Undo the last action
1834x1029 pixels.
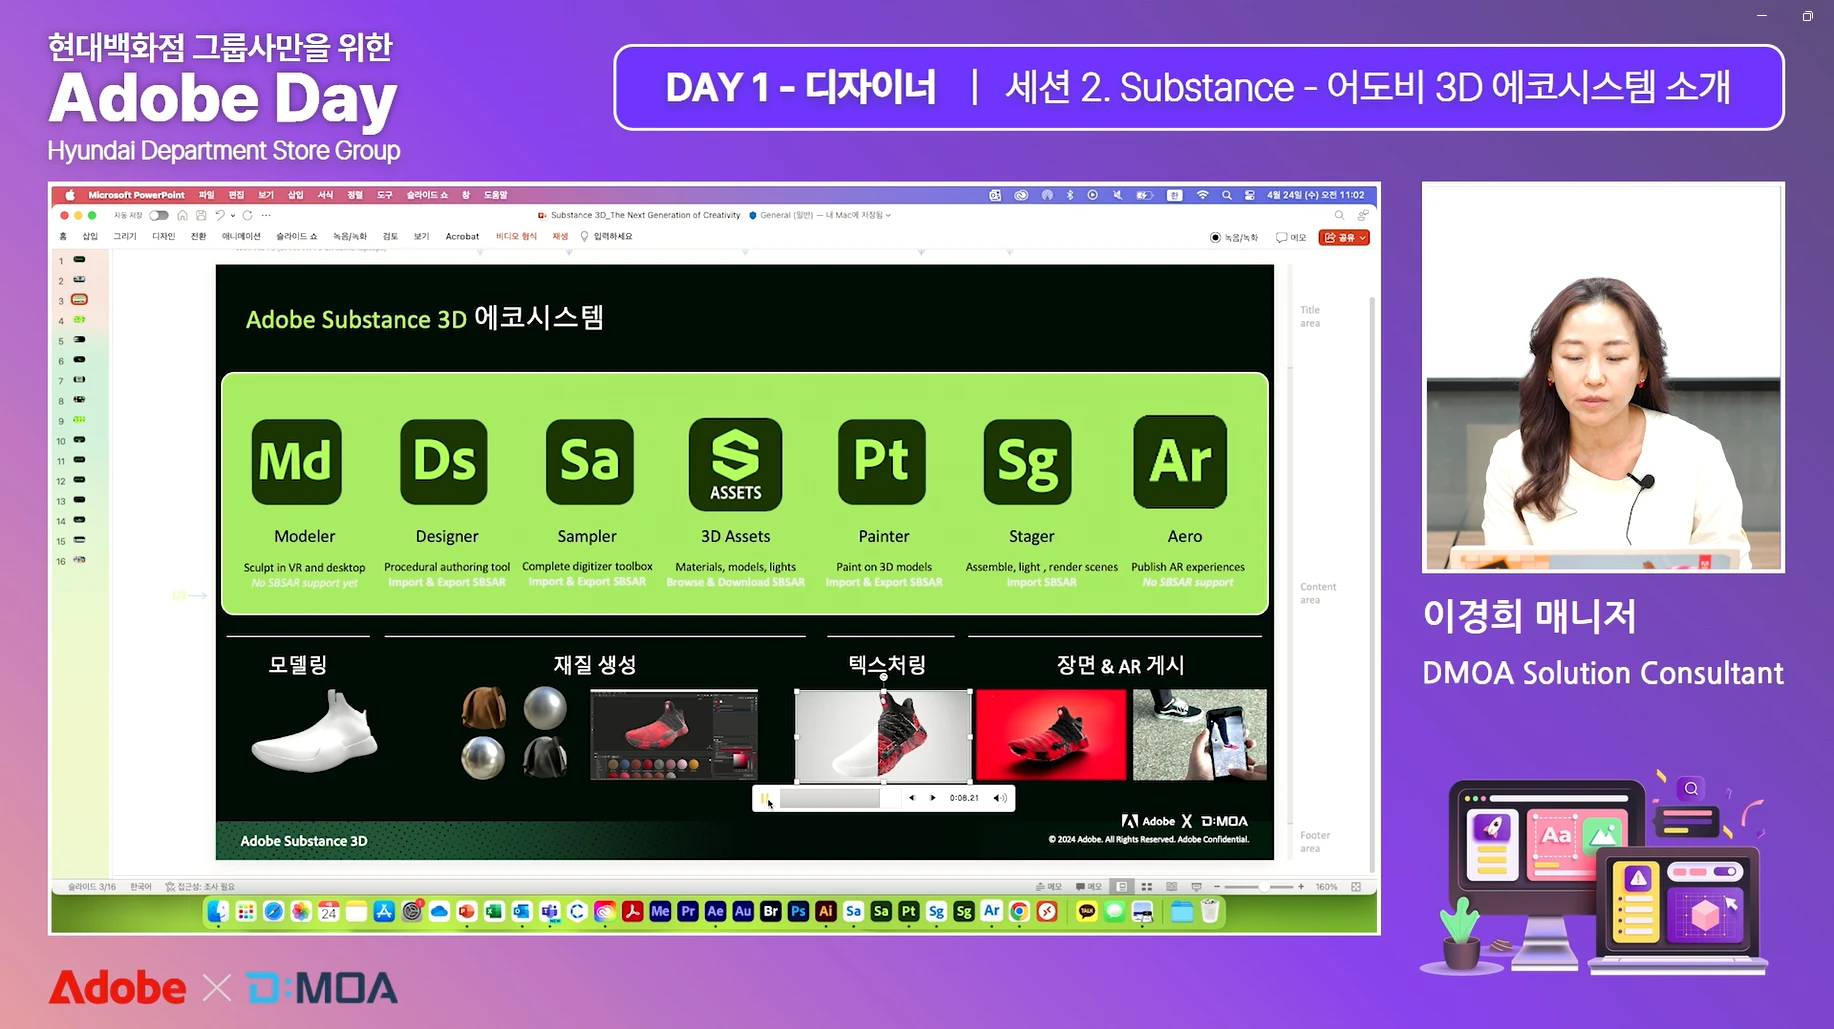tap(220, 215)
